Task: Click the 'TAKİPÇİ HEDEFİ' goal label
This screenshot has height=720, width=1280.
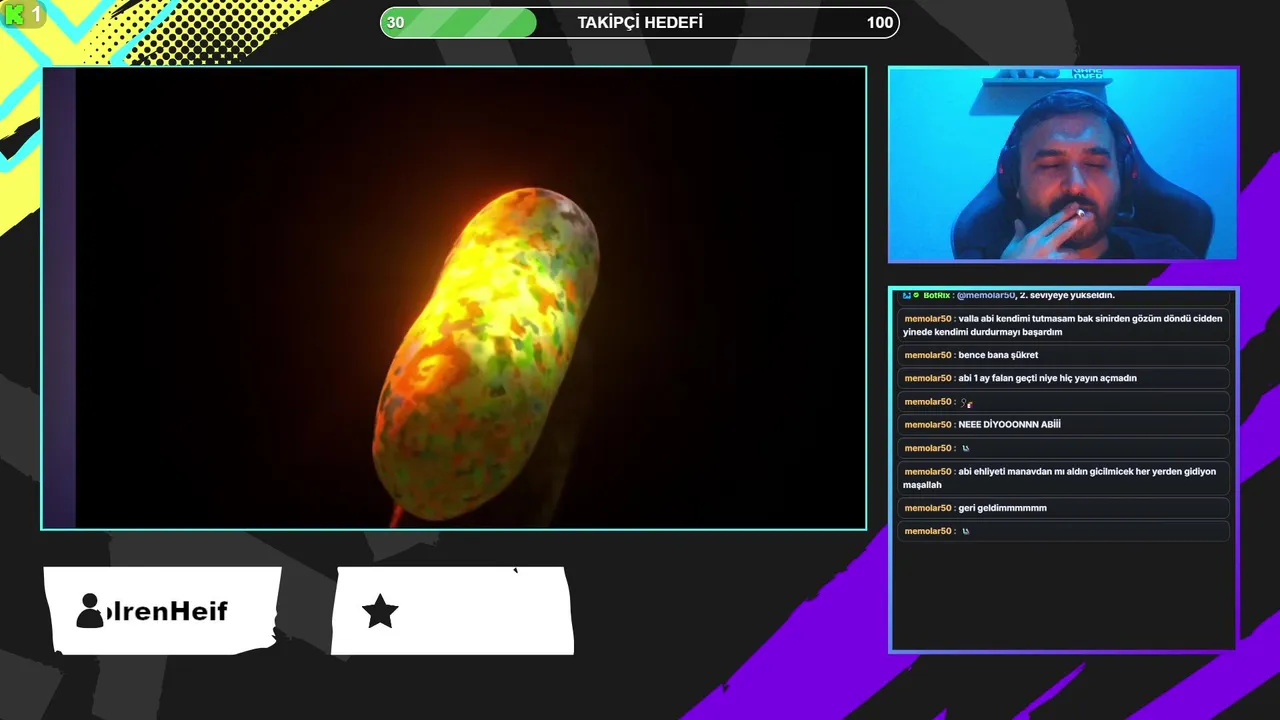Action: pos(640,22)
